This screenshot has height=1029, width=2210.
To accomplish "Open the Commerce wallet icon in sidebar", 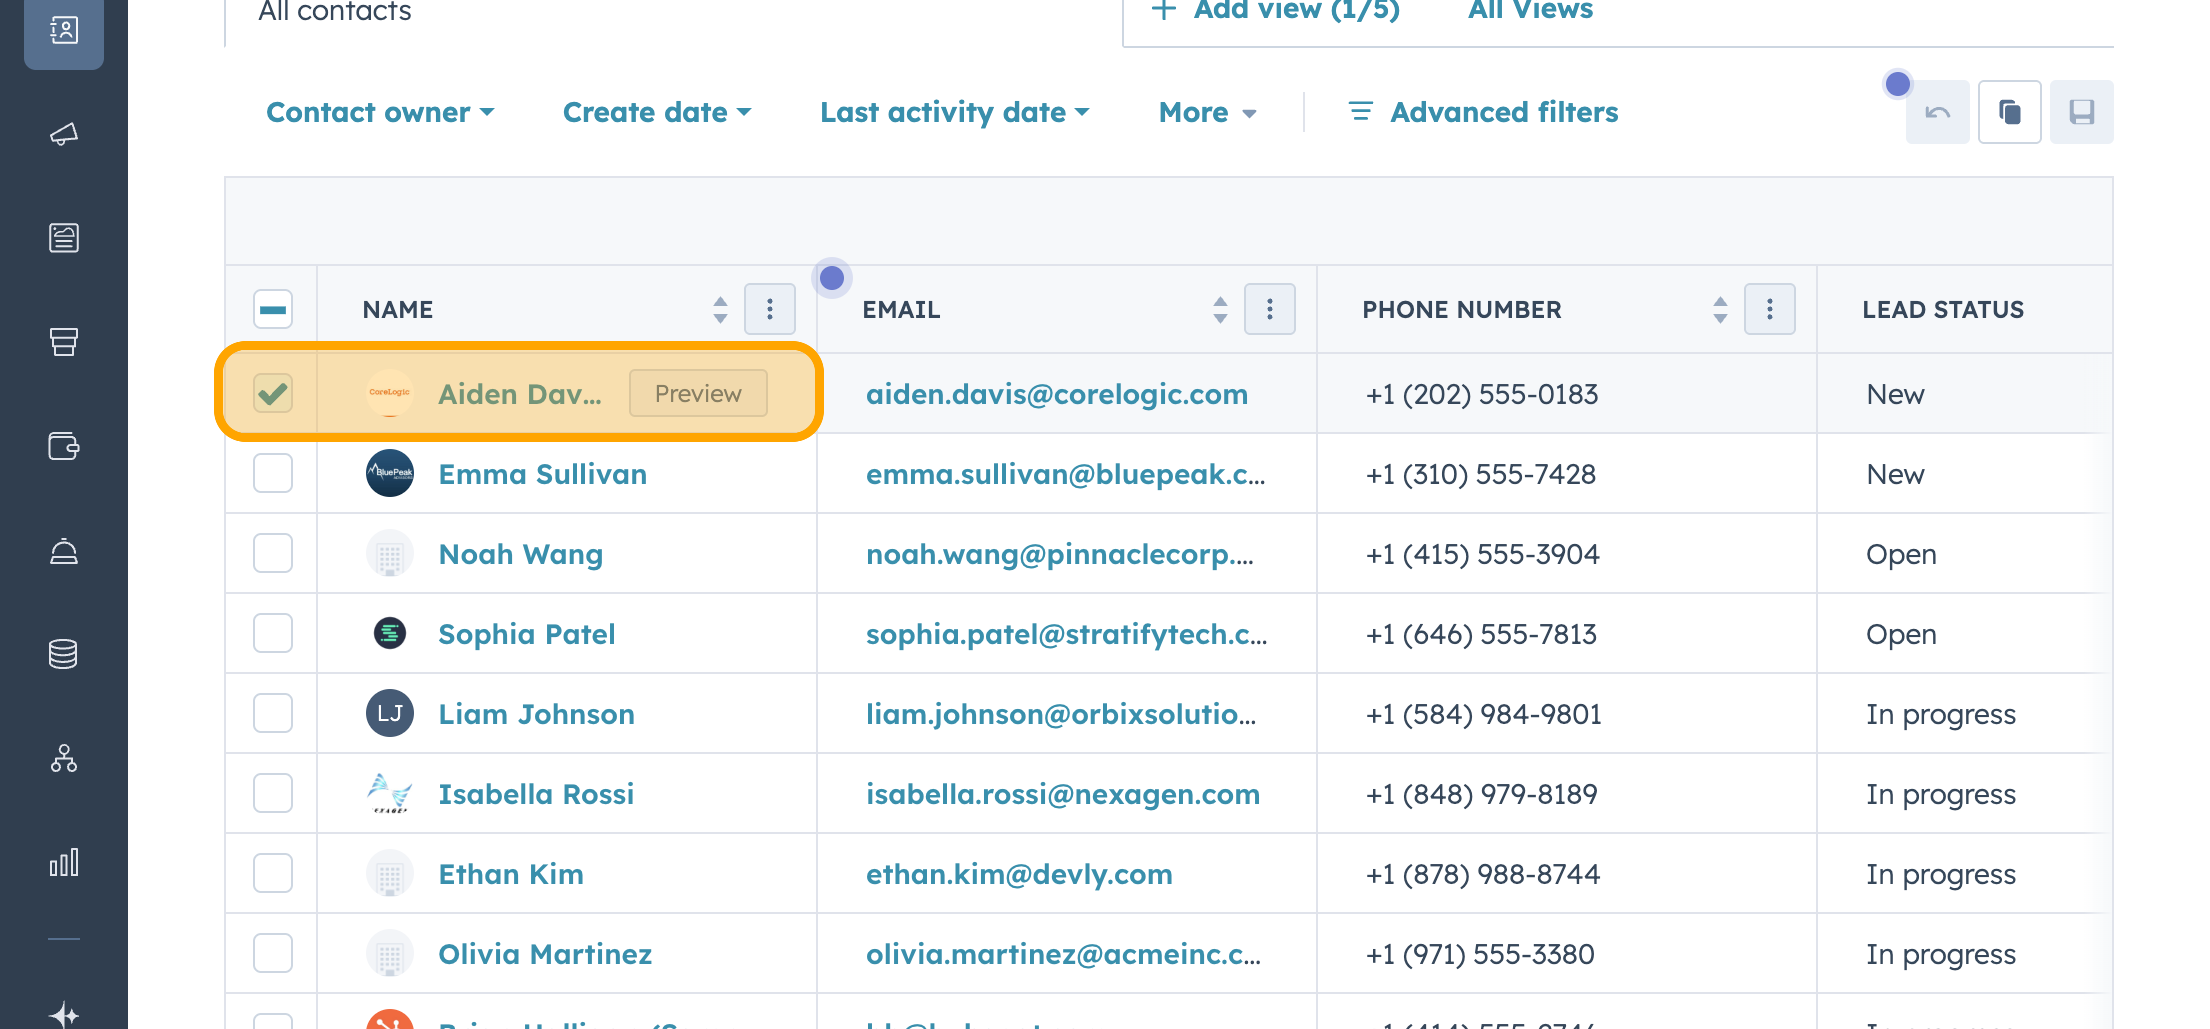I will point(64,447).
